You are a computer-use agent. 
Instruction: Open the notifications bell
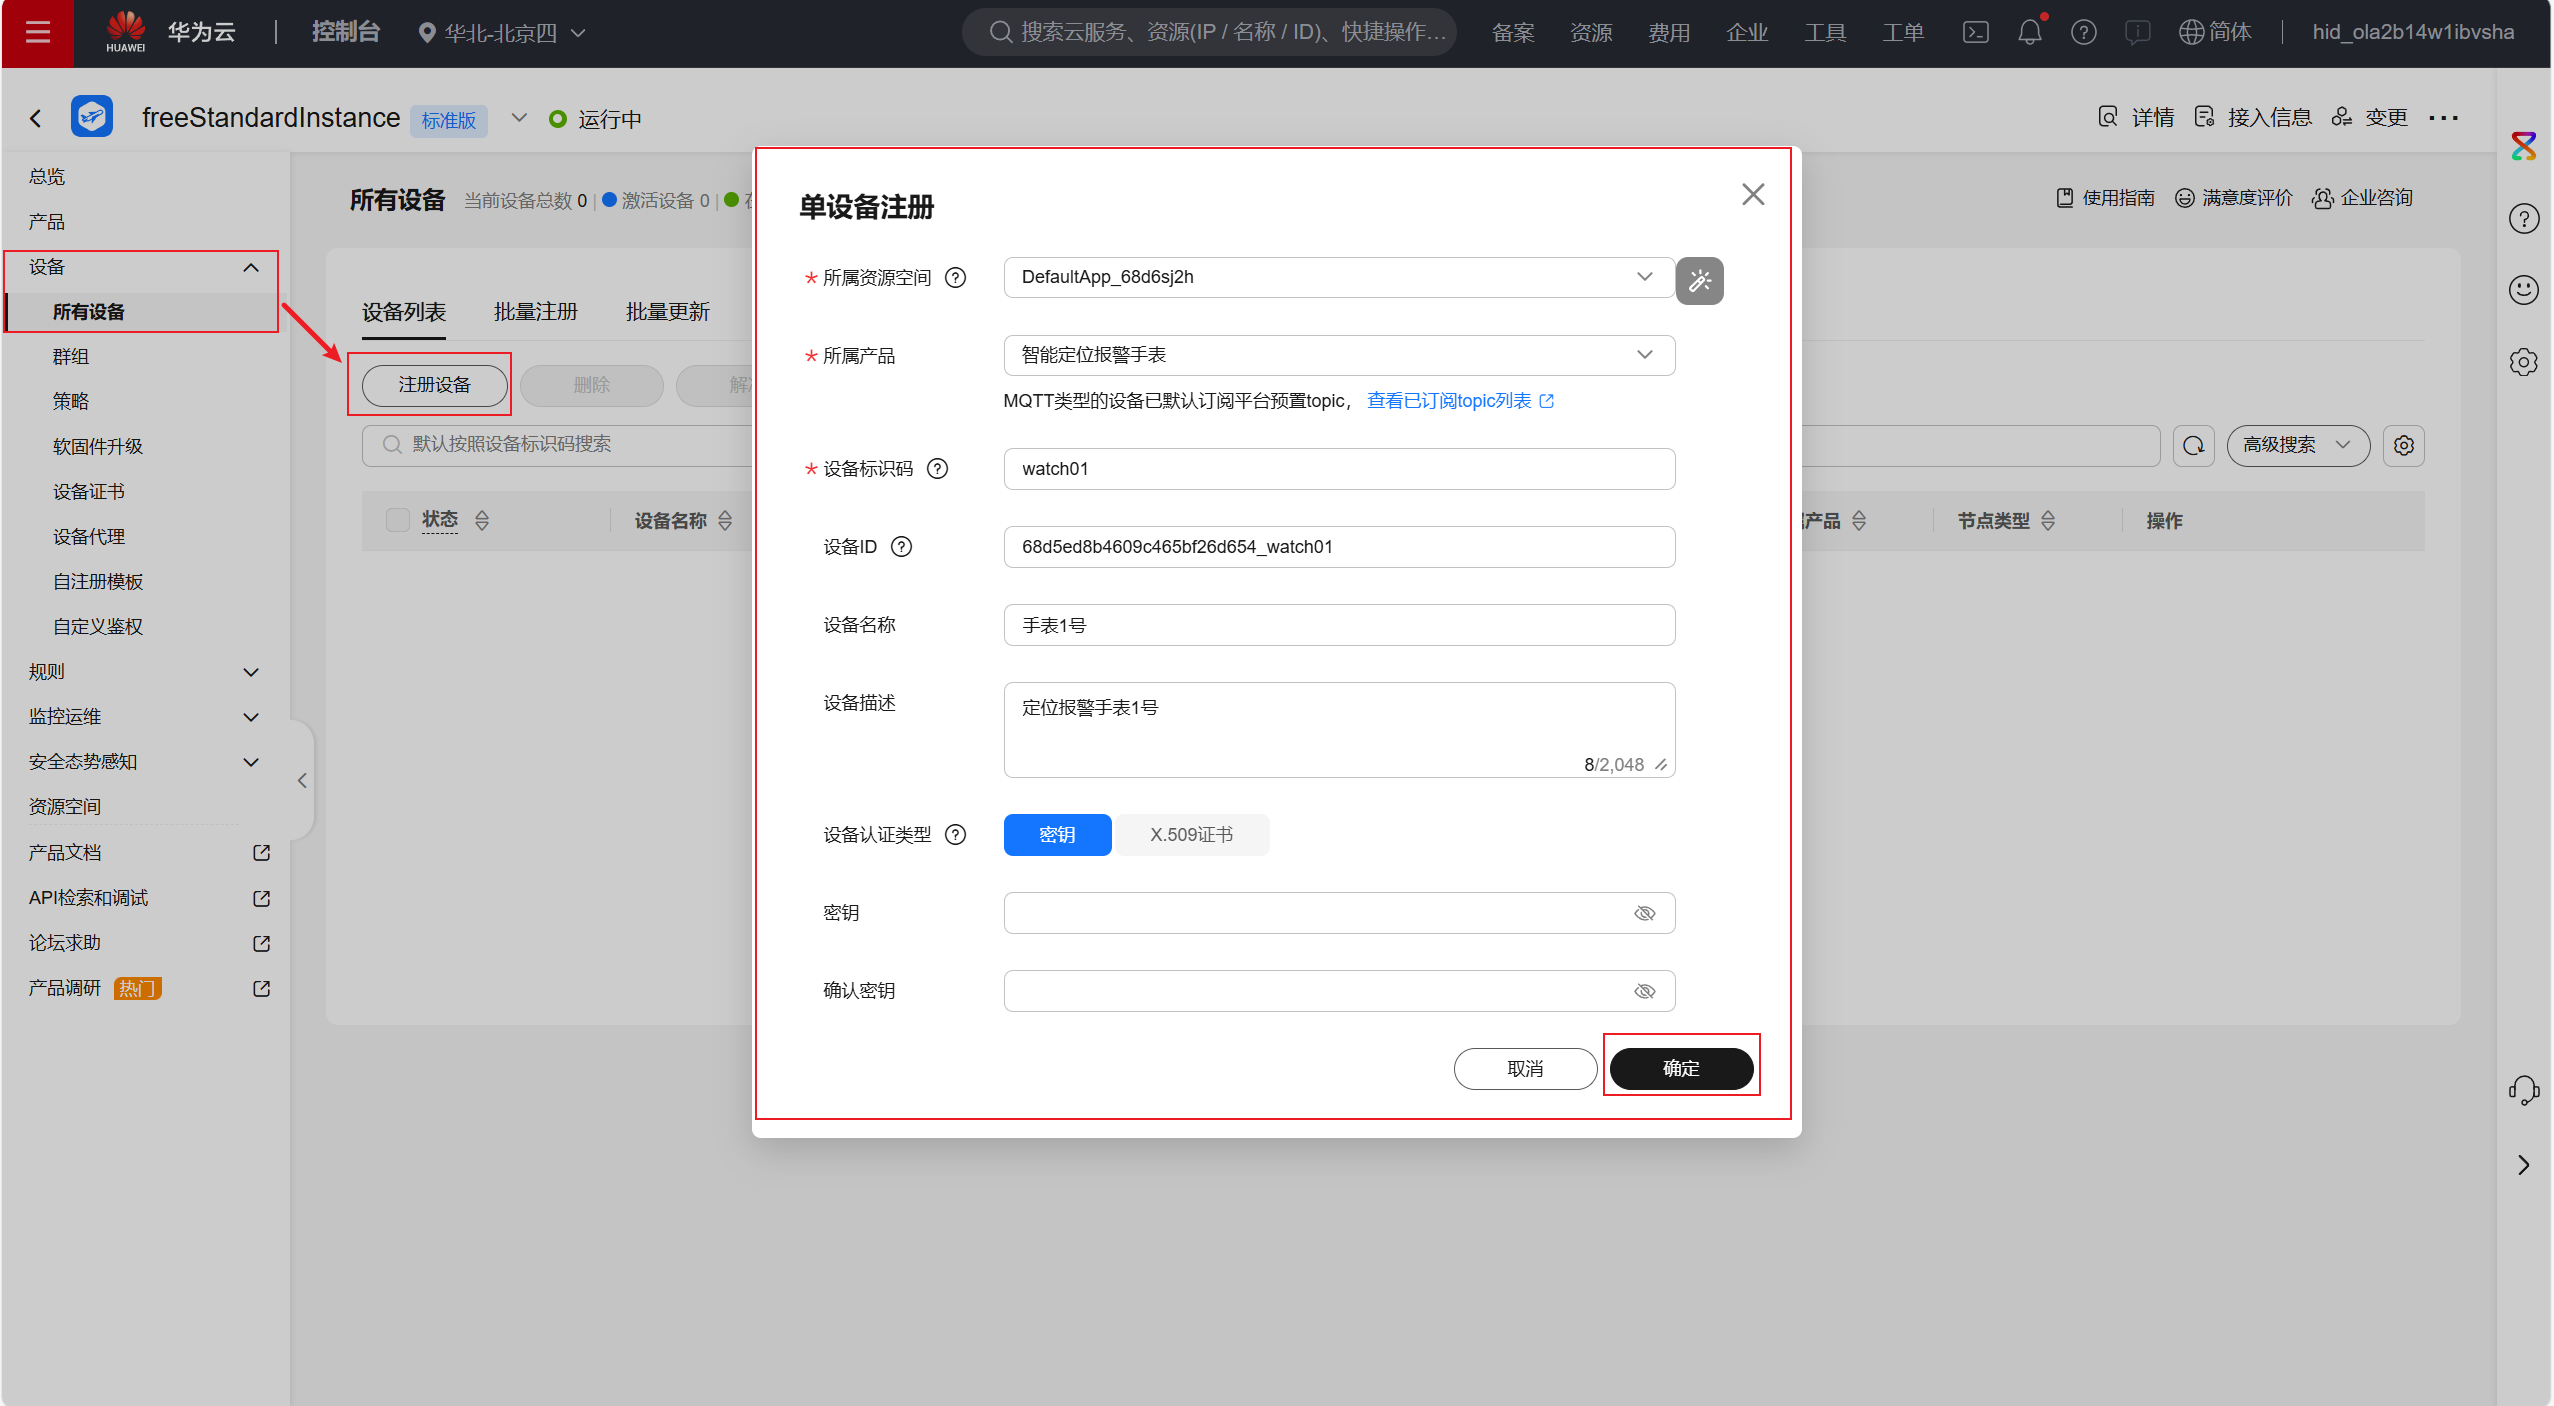[x=2029, y=33]
